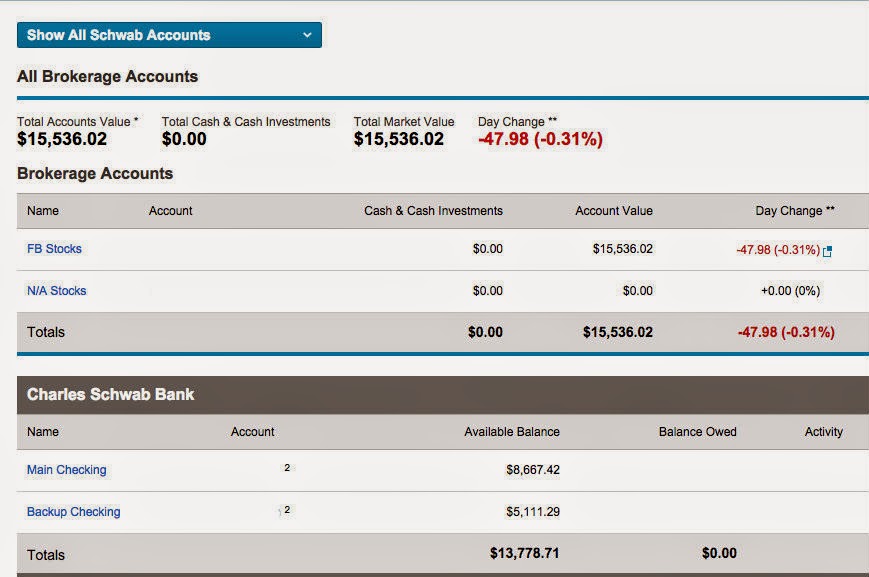The height and width of the screenshot is (577, 869).
Task: Click the Brokerage Accounts heading above the table
Action: [x=95, y=173]
